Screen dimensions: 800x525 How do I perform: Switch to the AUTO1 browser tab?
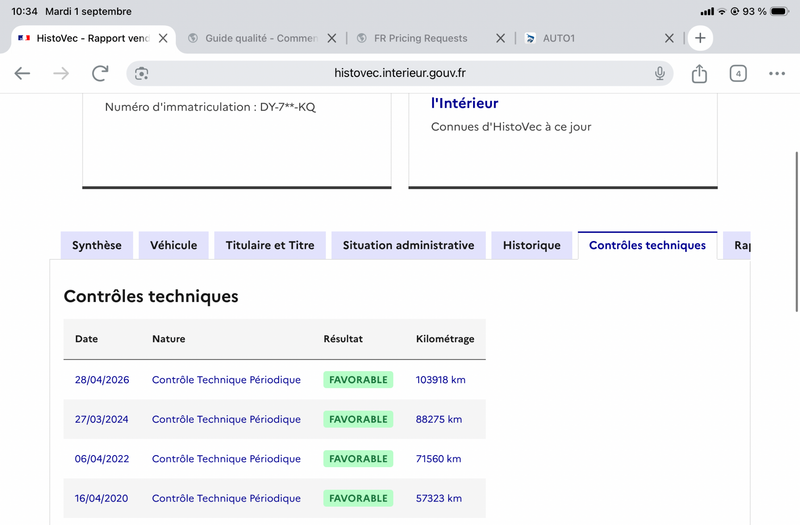[558, 38]
